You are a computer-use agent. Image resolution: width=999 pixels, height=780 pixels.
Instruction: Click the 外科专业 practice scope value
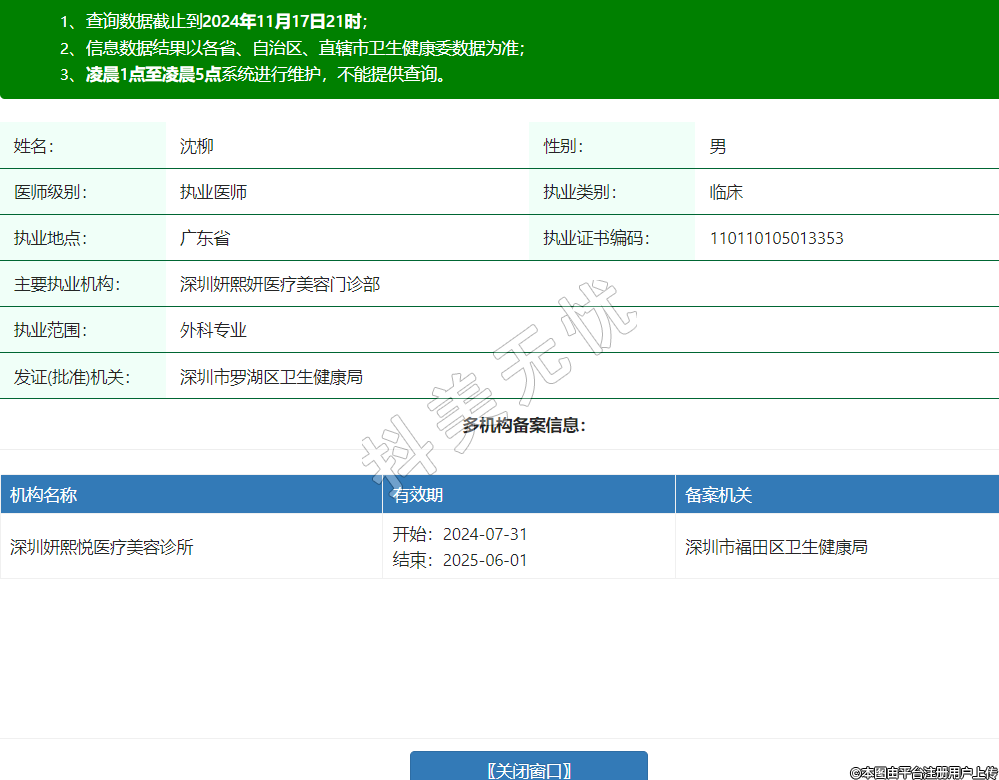click(213, 330)
